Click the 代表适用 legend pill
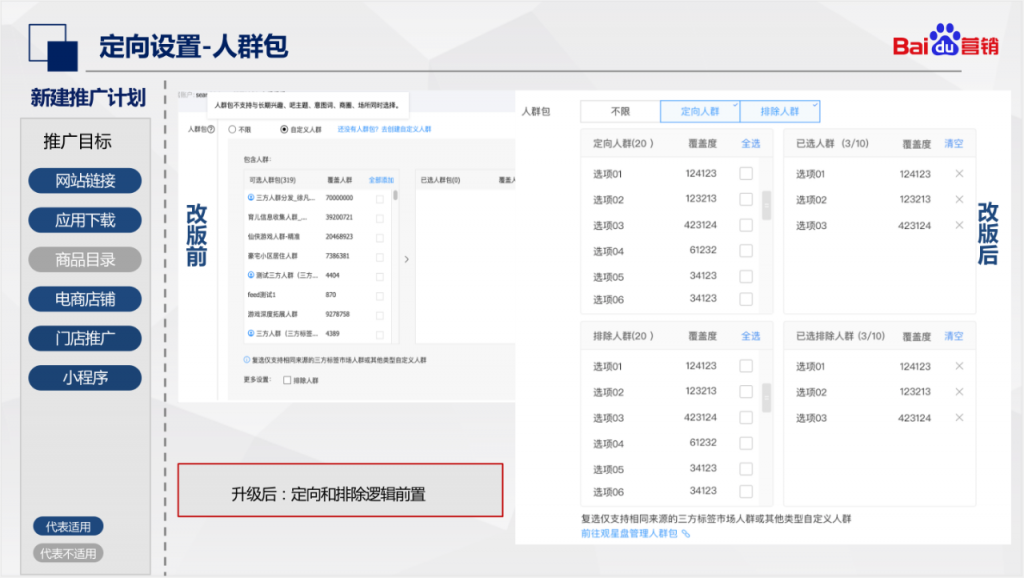1024x578 pixels. click(x=68, y=526)
